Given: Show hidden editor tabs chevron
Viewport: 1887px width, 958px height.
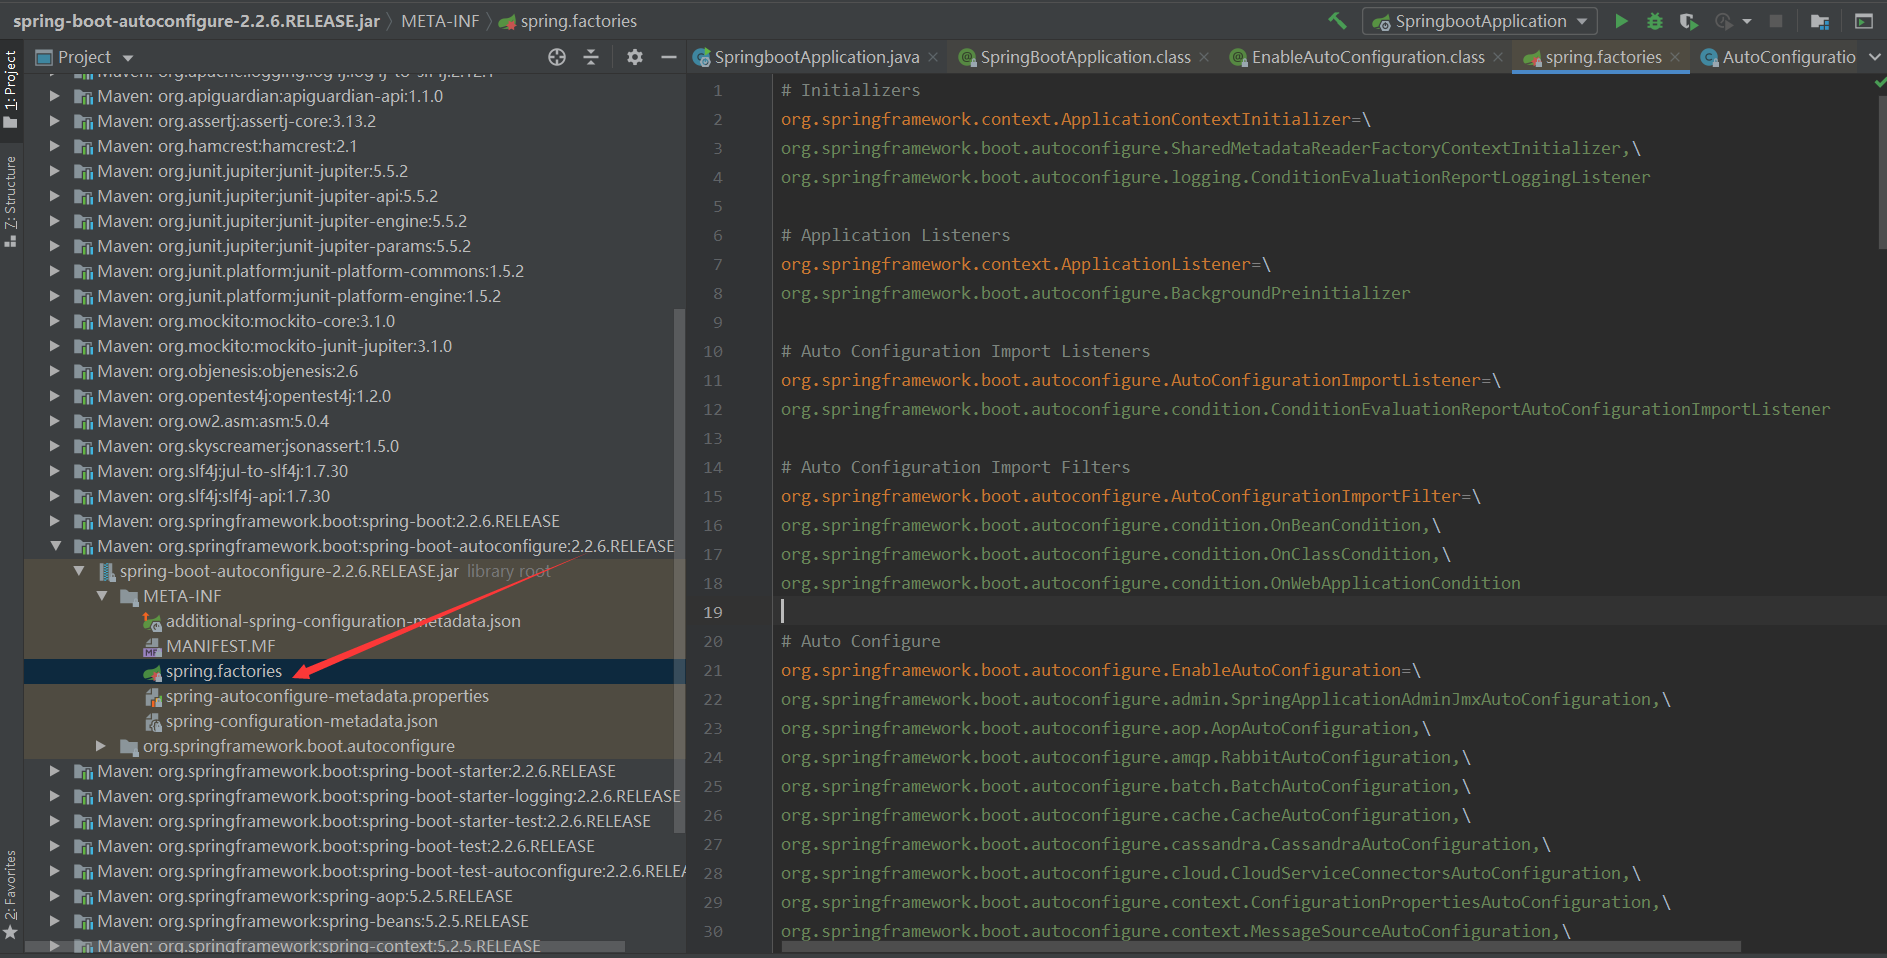Looking at the screenshot, I should [1875, 57].
